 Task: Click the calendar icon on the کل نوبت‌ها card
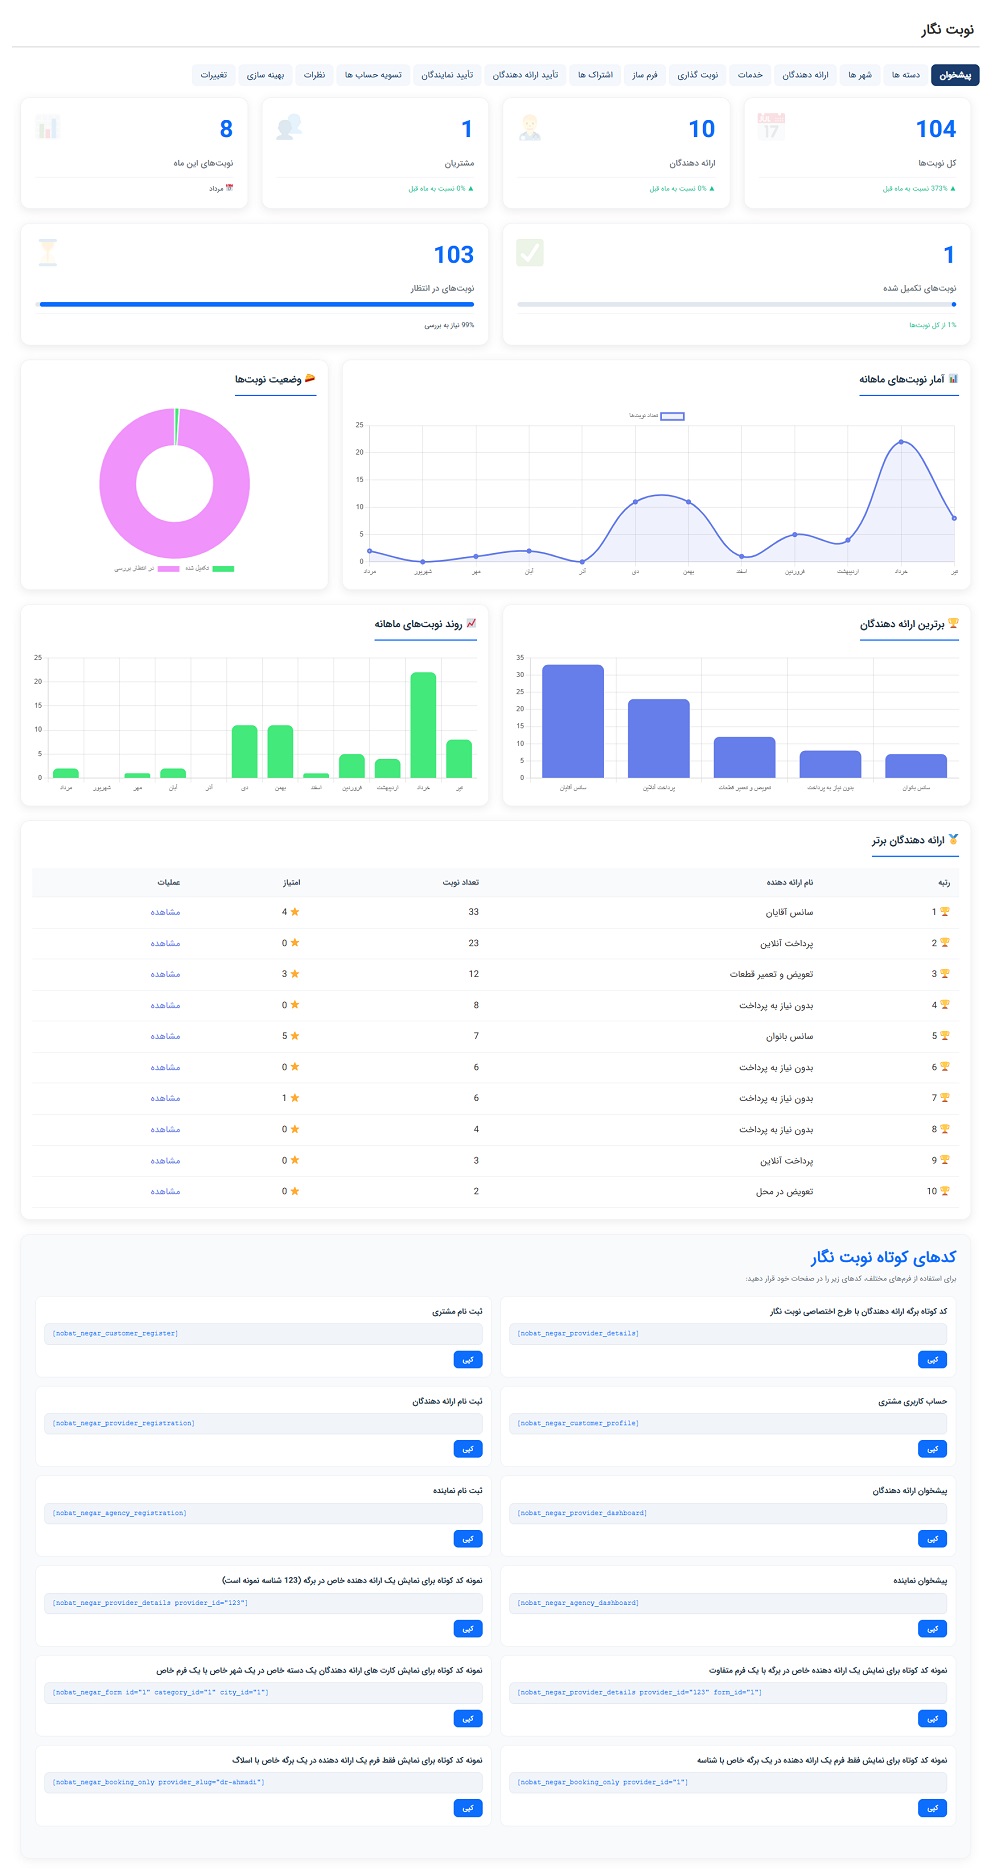click(x=771, y=127)
